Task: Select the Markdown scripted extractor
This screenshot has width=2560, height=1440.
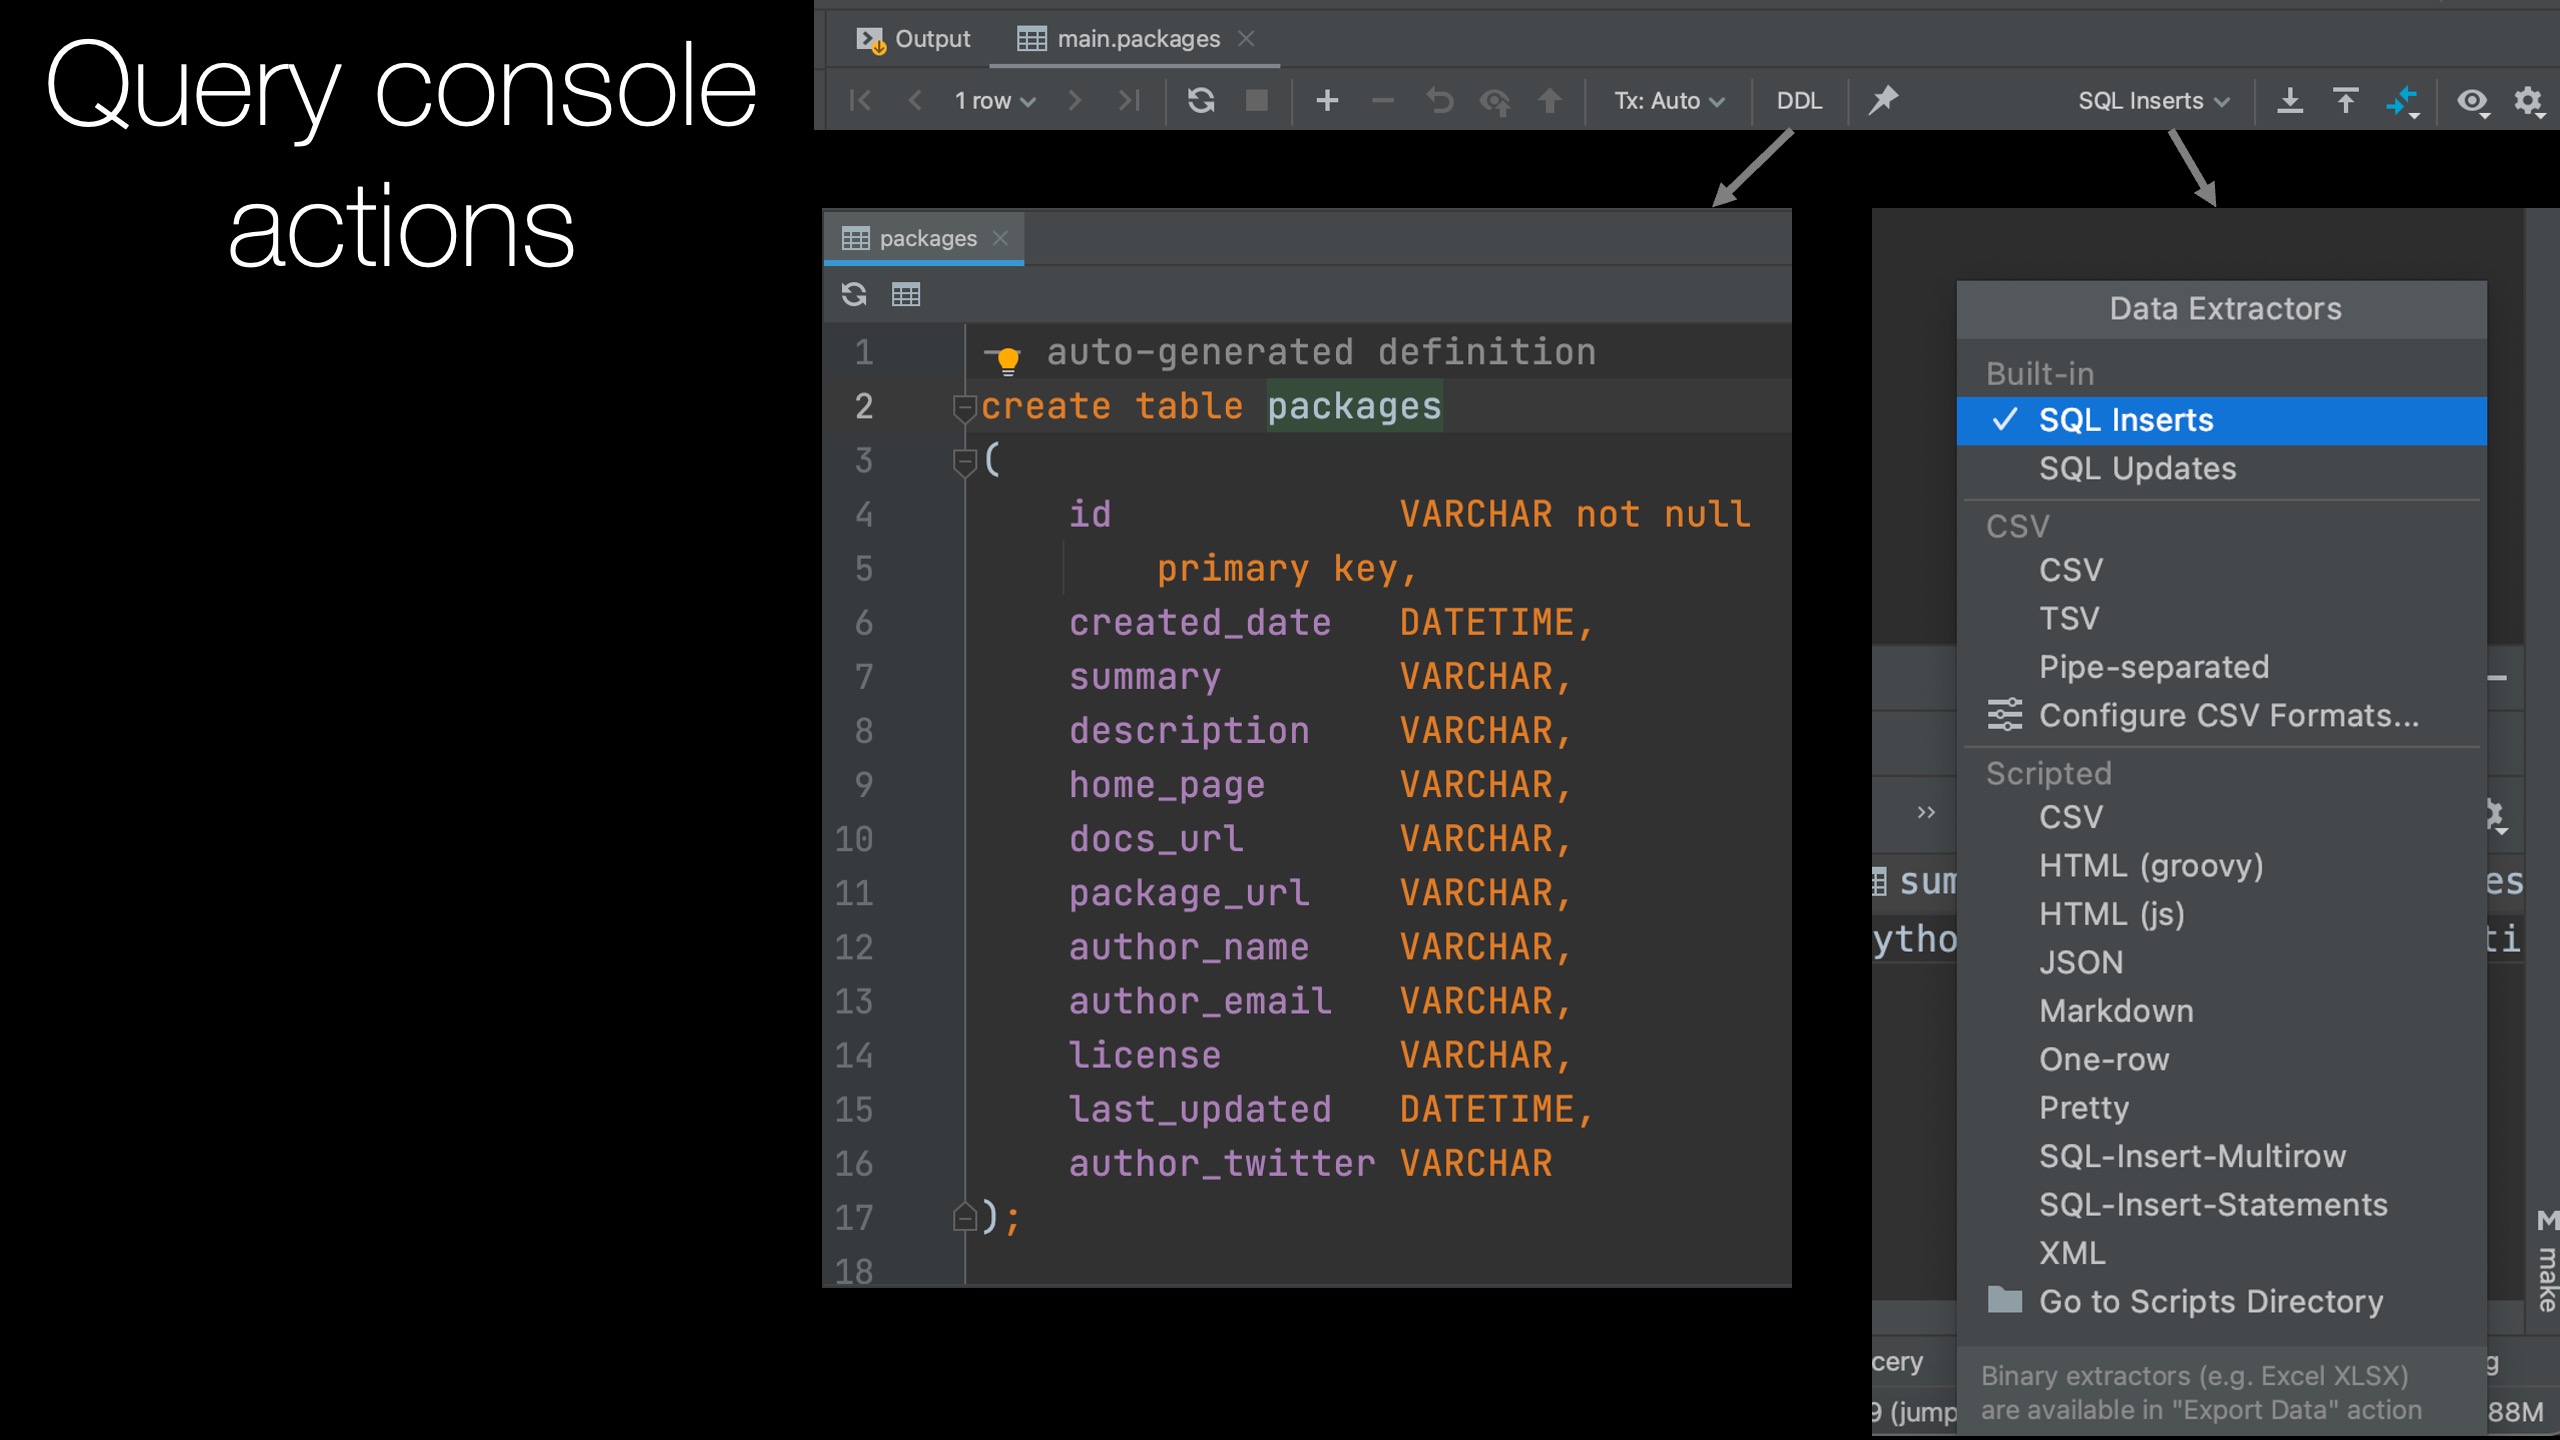Action: [x=2116, y=1011]
